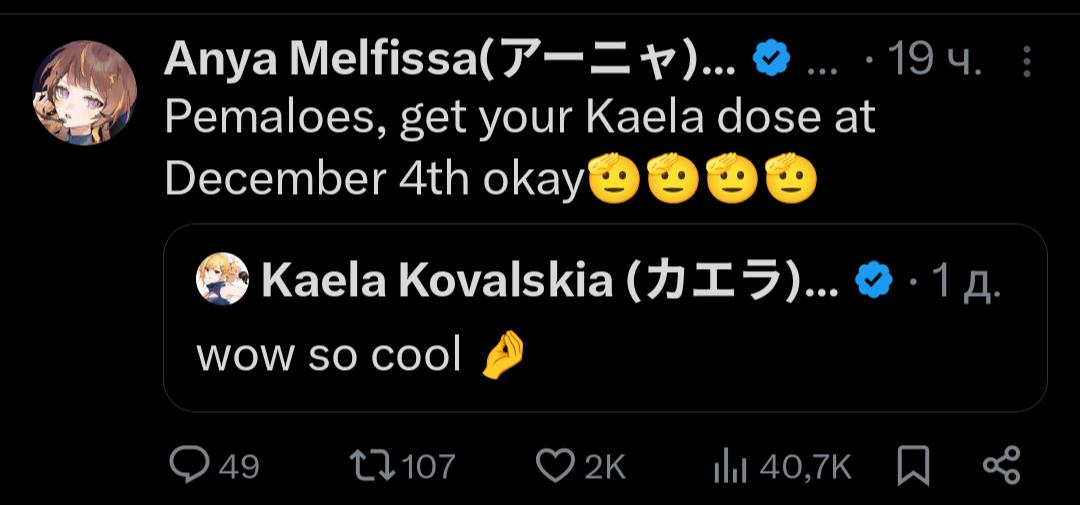Screen dimensions: 1080x505
Task: Click the main tweet text about Pemaloes
Action: (520, 148)
